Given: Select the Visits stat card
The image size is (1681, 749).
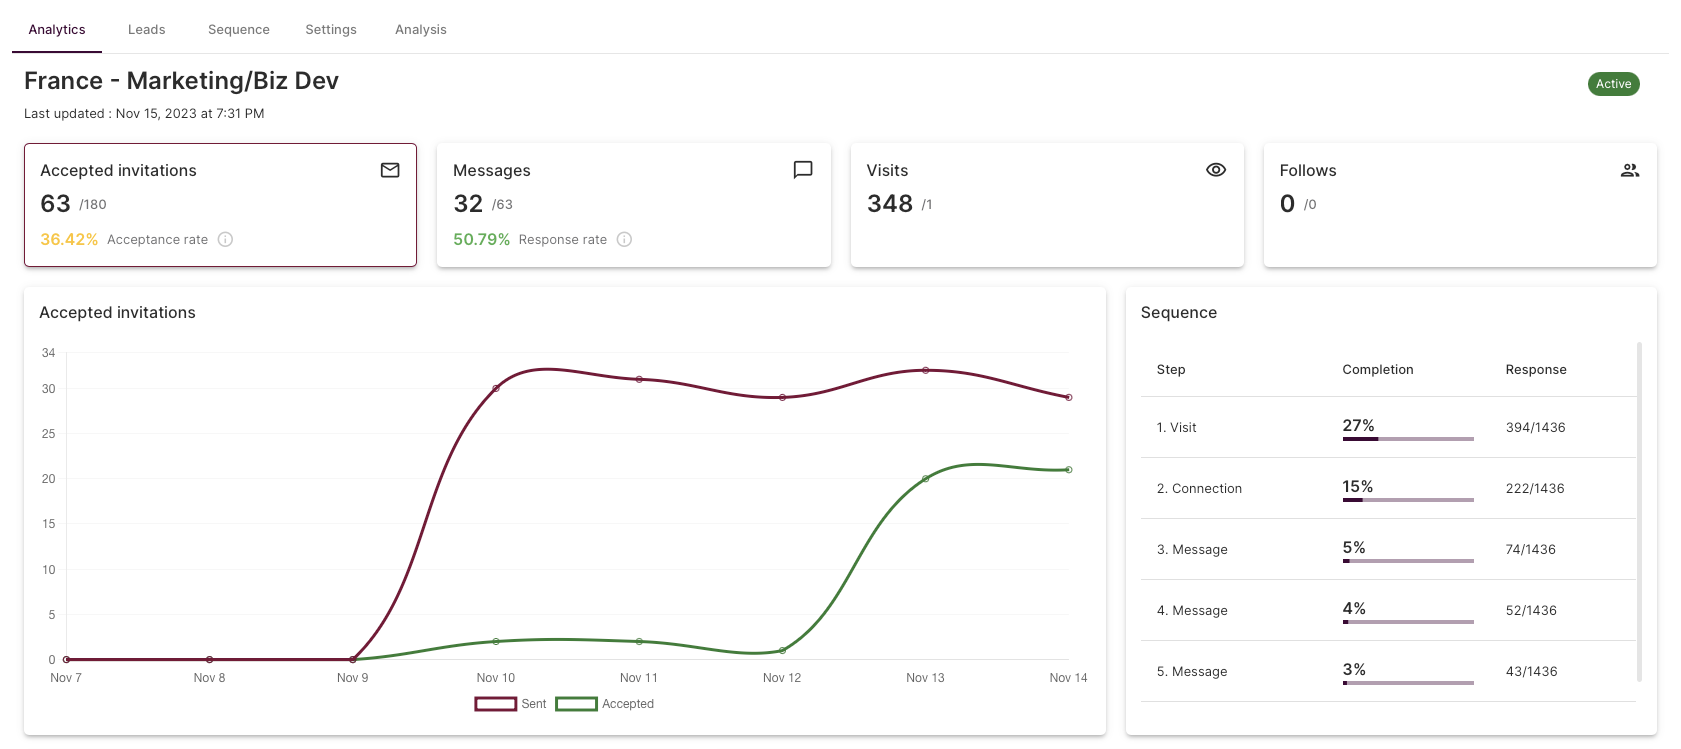Looking at the screenshot, I should [x=1047, y=205].
